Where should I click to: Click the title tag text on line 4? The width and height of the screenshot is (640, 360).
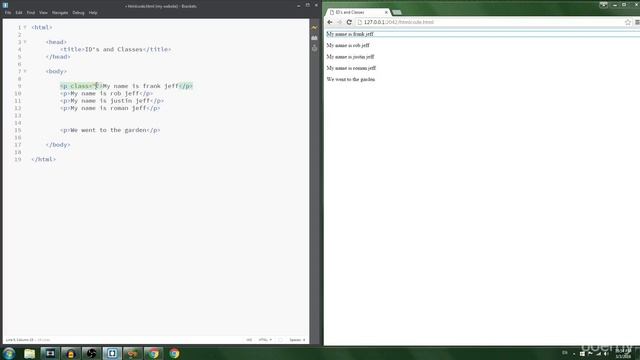click(115, 49)
